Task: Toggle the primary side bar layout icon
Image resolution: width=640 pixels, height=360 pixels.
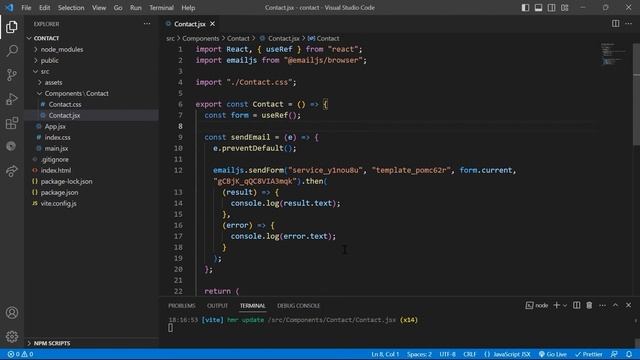Action: [x=525, y=8]
